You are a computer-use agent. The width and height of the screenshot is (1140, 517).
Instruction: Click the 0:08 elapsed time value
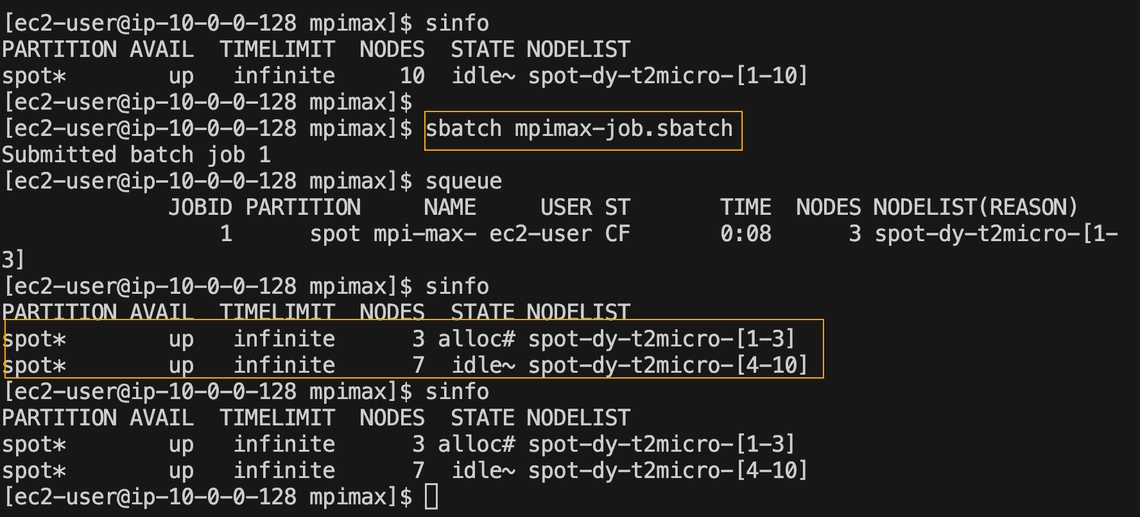tap(745, 234)
